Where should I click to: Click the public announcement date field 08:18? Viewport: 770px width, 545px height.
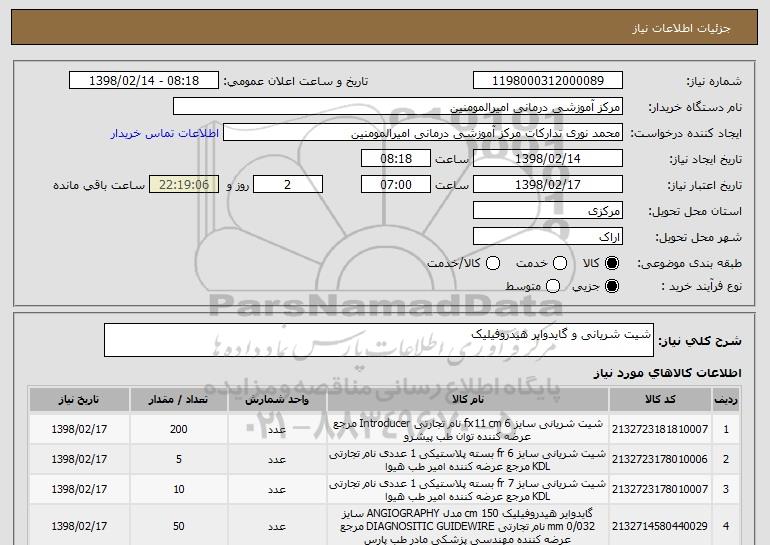pyautogui.click(x=144, y=80)
